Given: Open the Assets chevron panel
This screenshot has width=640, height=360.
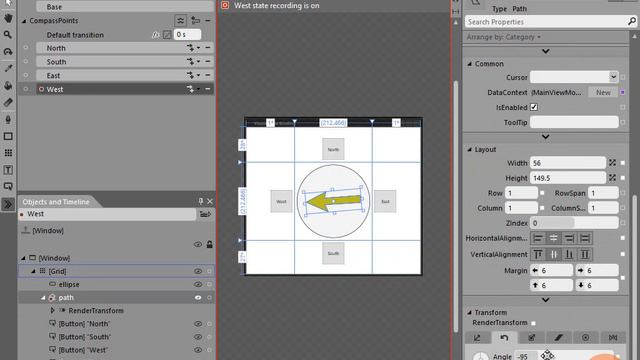Looking at the screenshot, I should [8, 204].
